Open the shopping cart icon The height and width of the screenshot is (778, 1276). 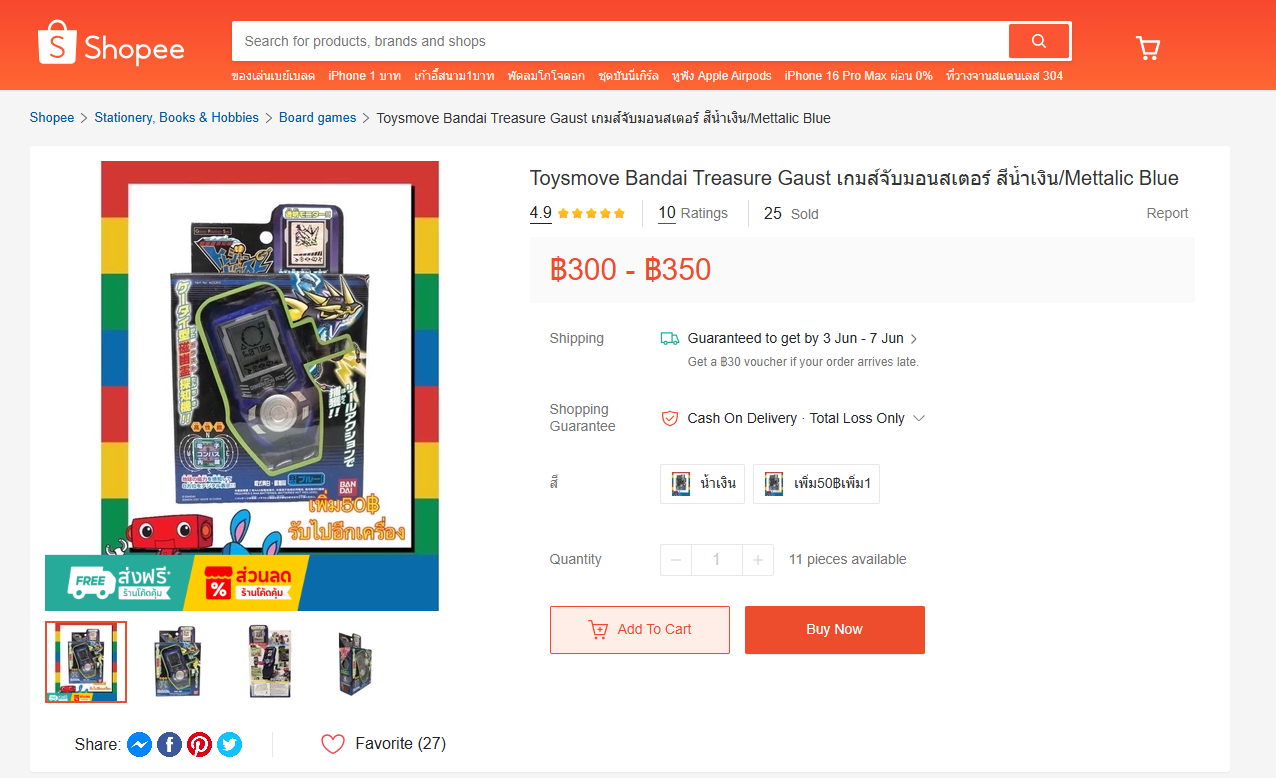(x=1147, y=48)
